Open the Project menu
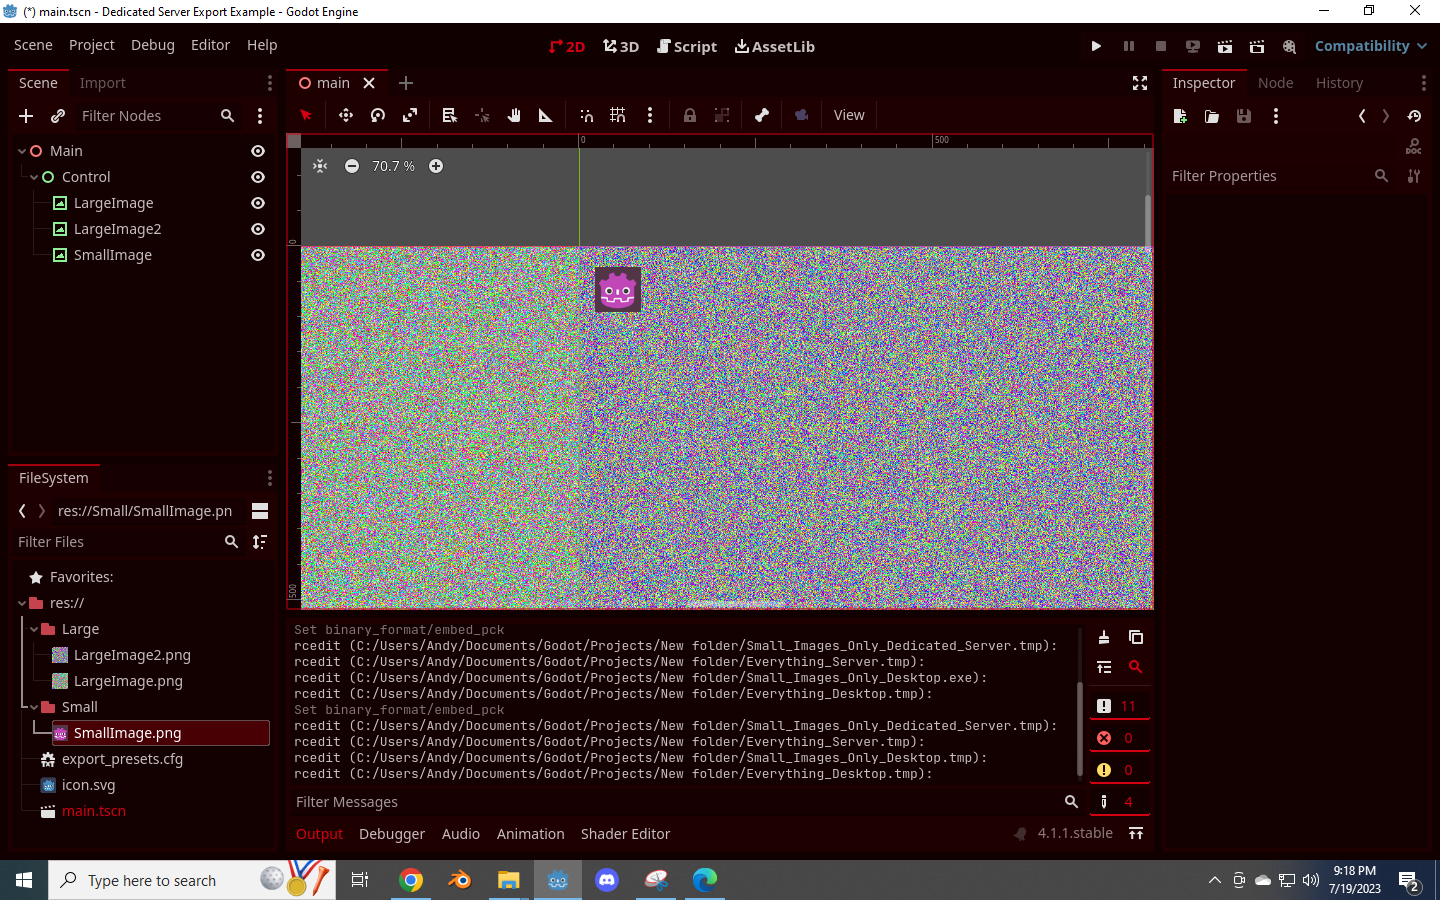The height and width of the screenshot is (900, 1440). tap(91, 45)
